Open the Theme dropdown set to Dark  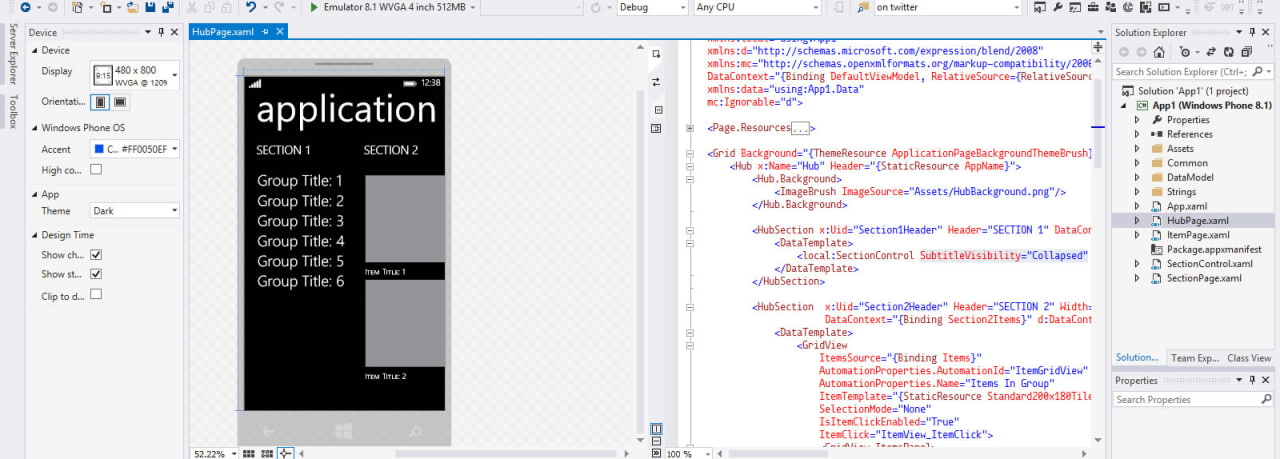pyautogui.click(x=134, y=211)
